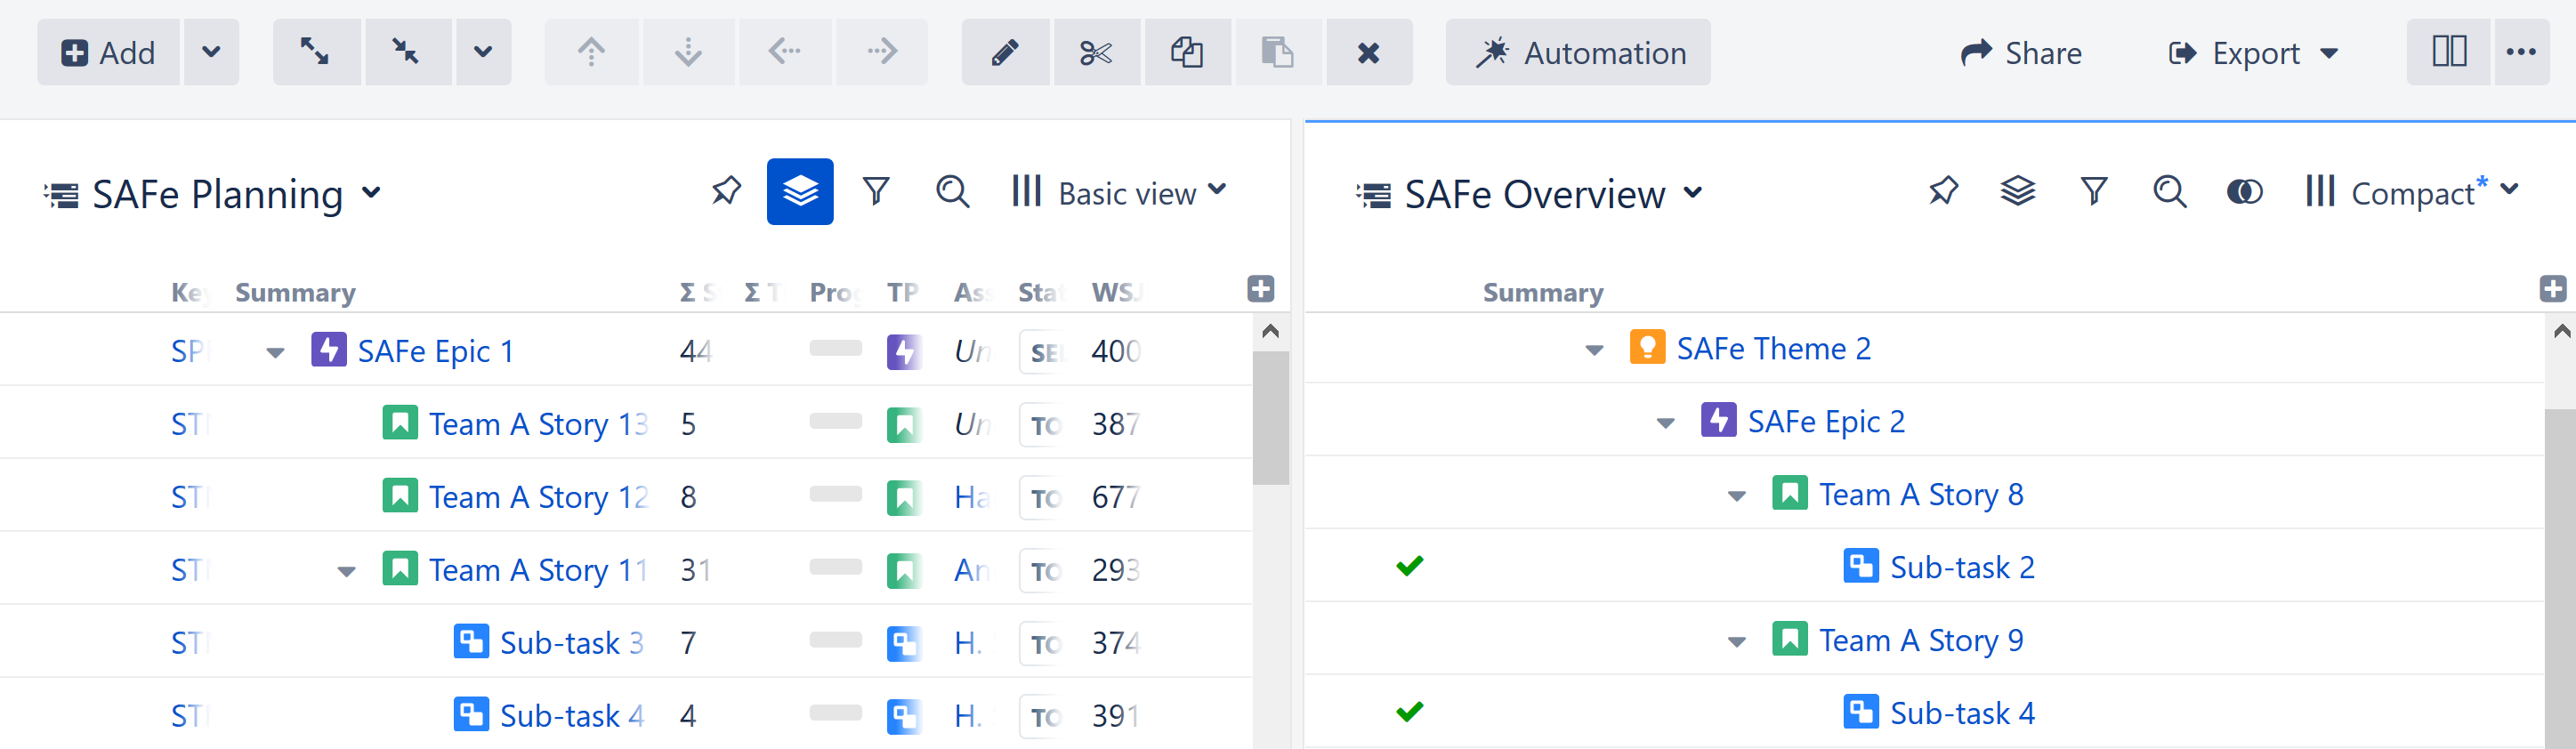Click the Expand All arrows icon
The image size is (2576, 749).
[316, 52]
